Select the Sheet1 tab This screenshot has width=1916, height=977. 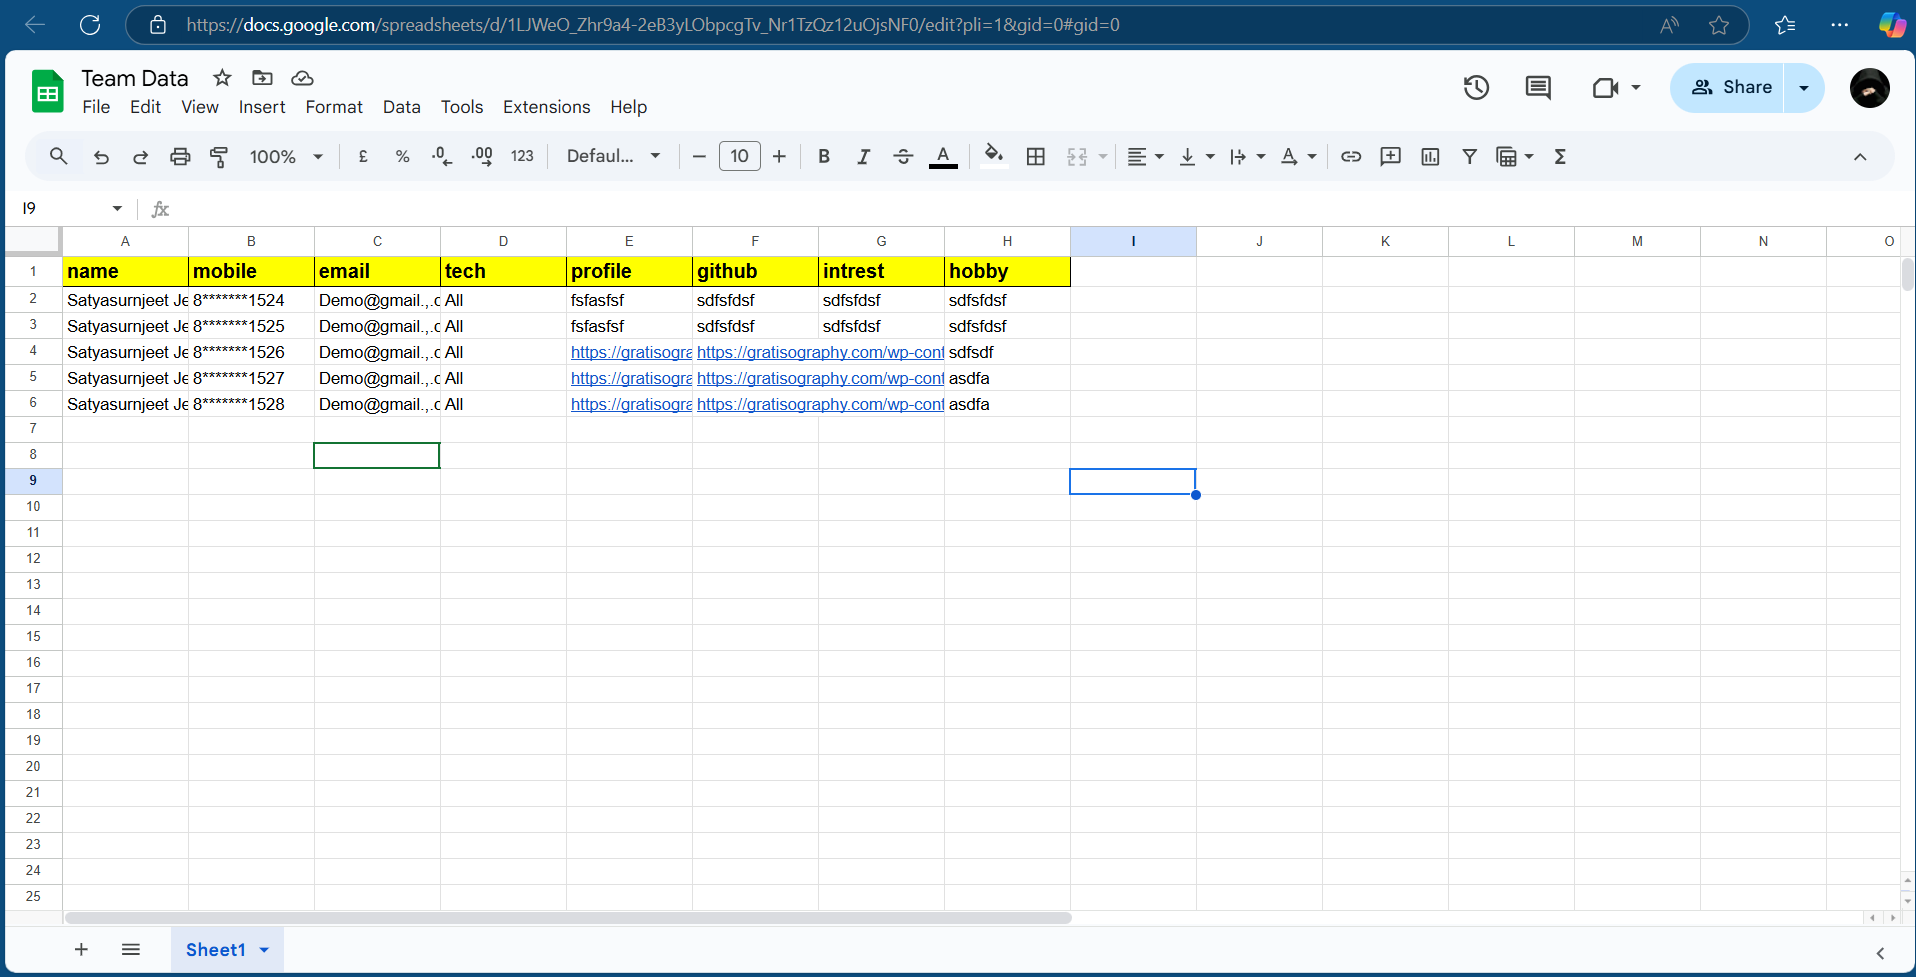[227, 950]
